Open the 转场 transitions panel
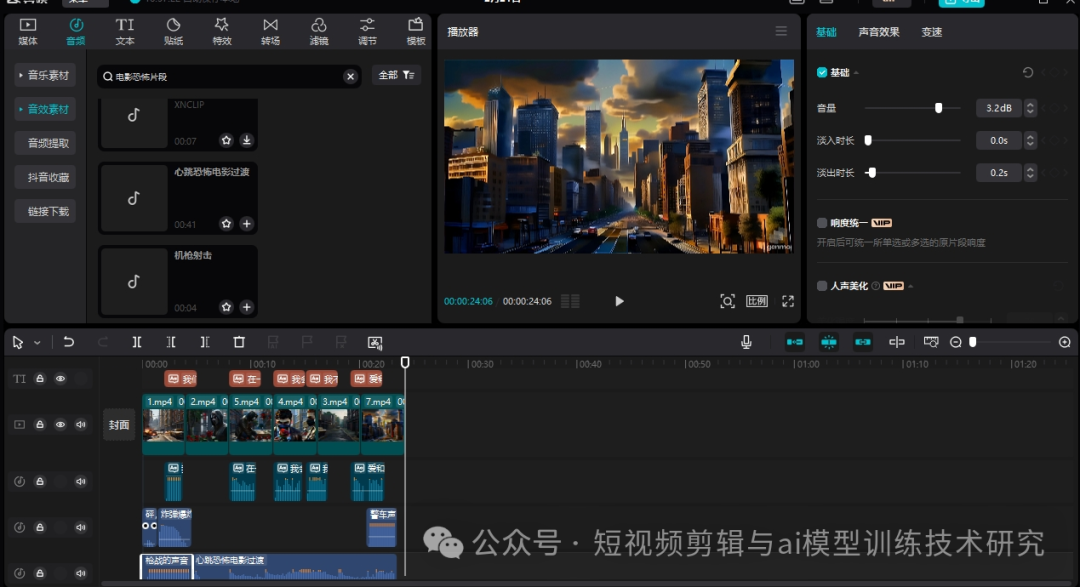Viewport: 1080px width, 587px height. click(270, 30)
